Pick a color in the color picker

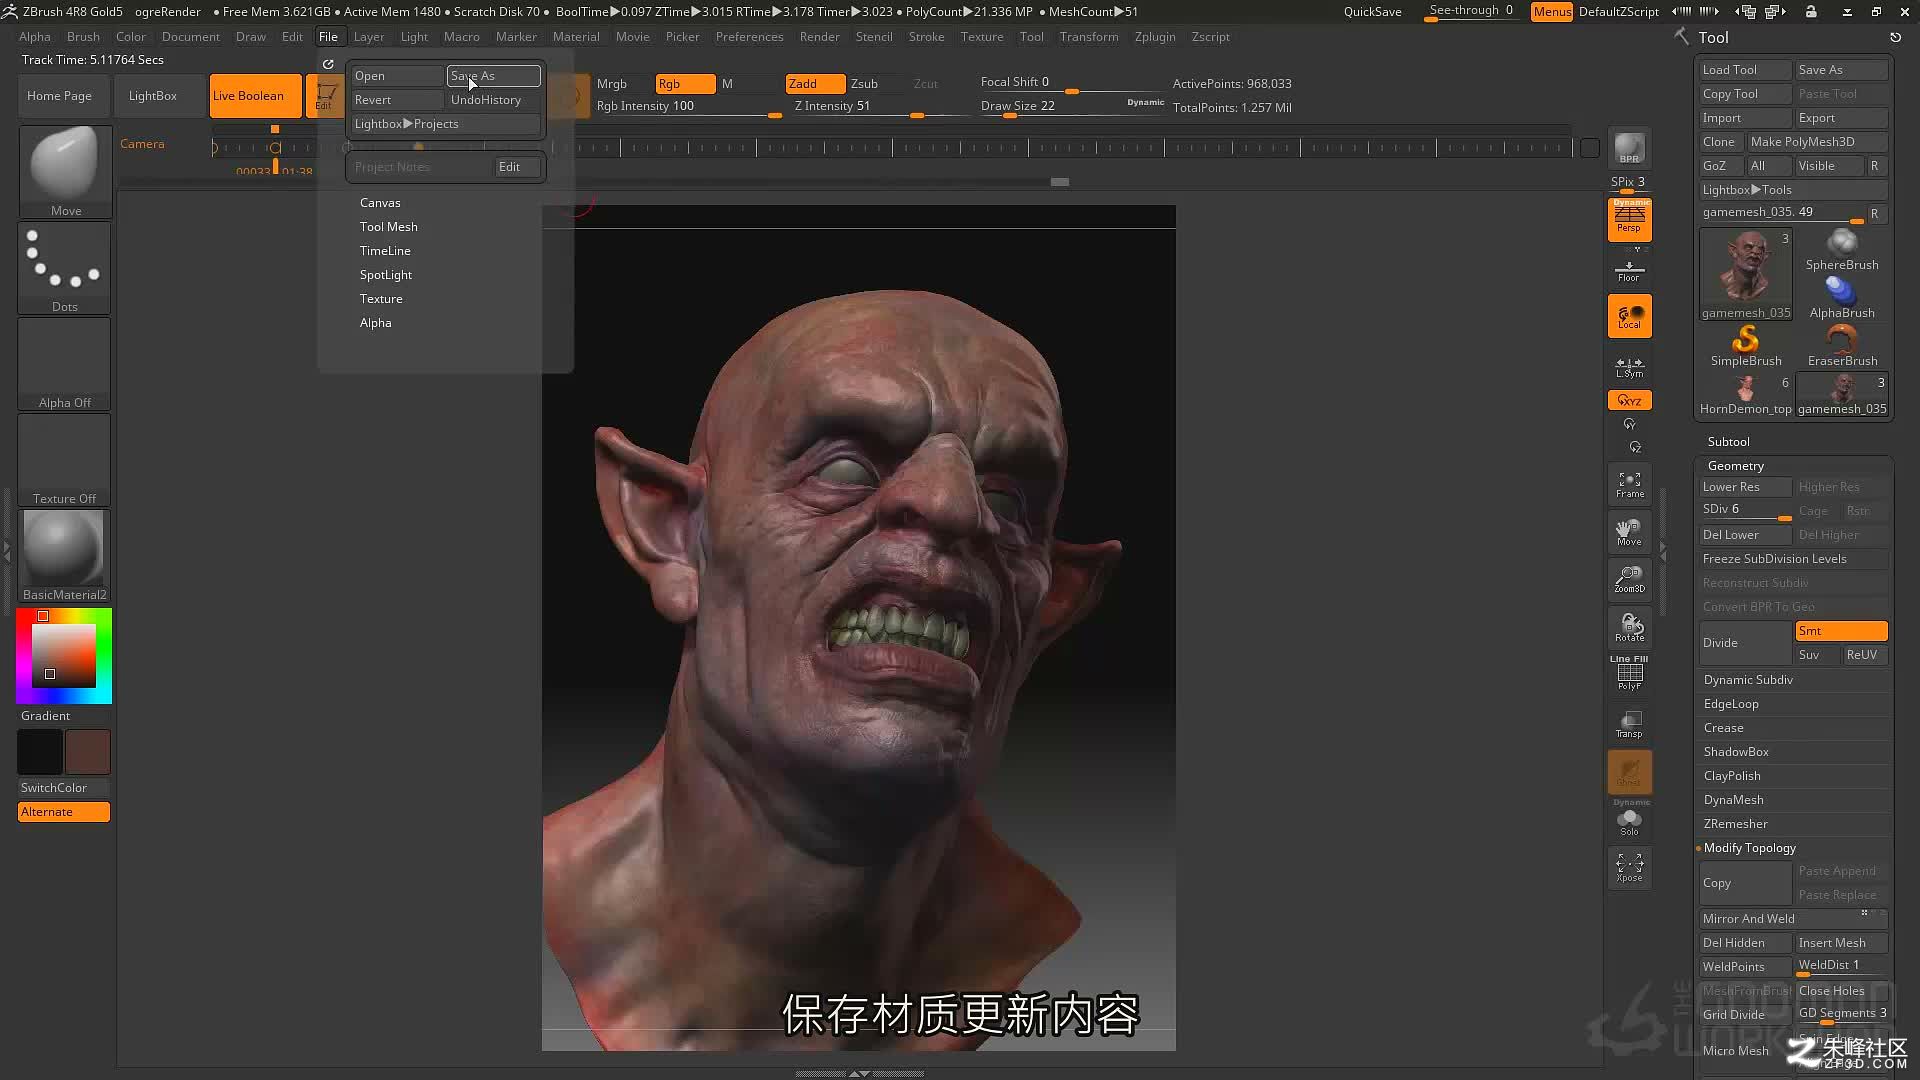pyautogui.click(x=64, y=655)
